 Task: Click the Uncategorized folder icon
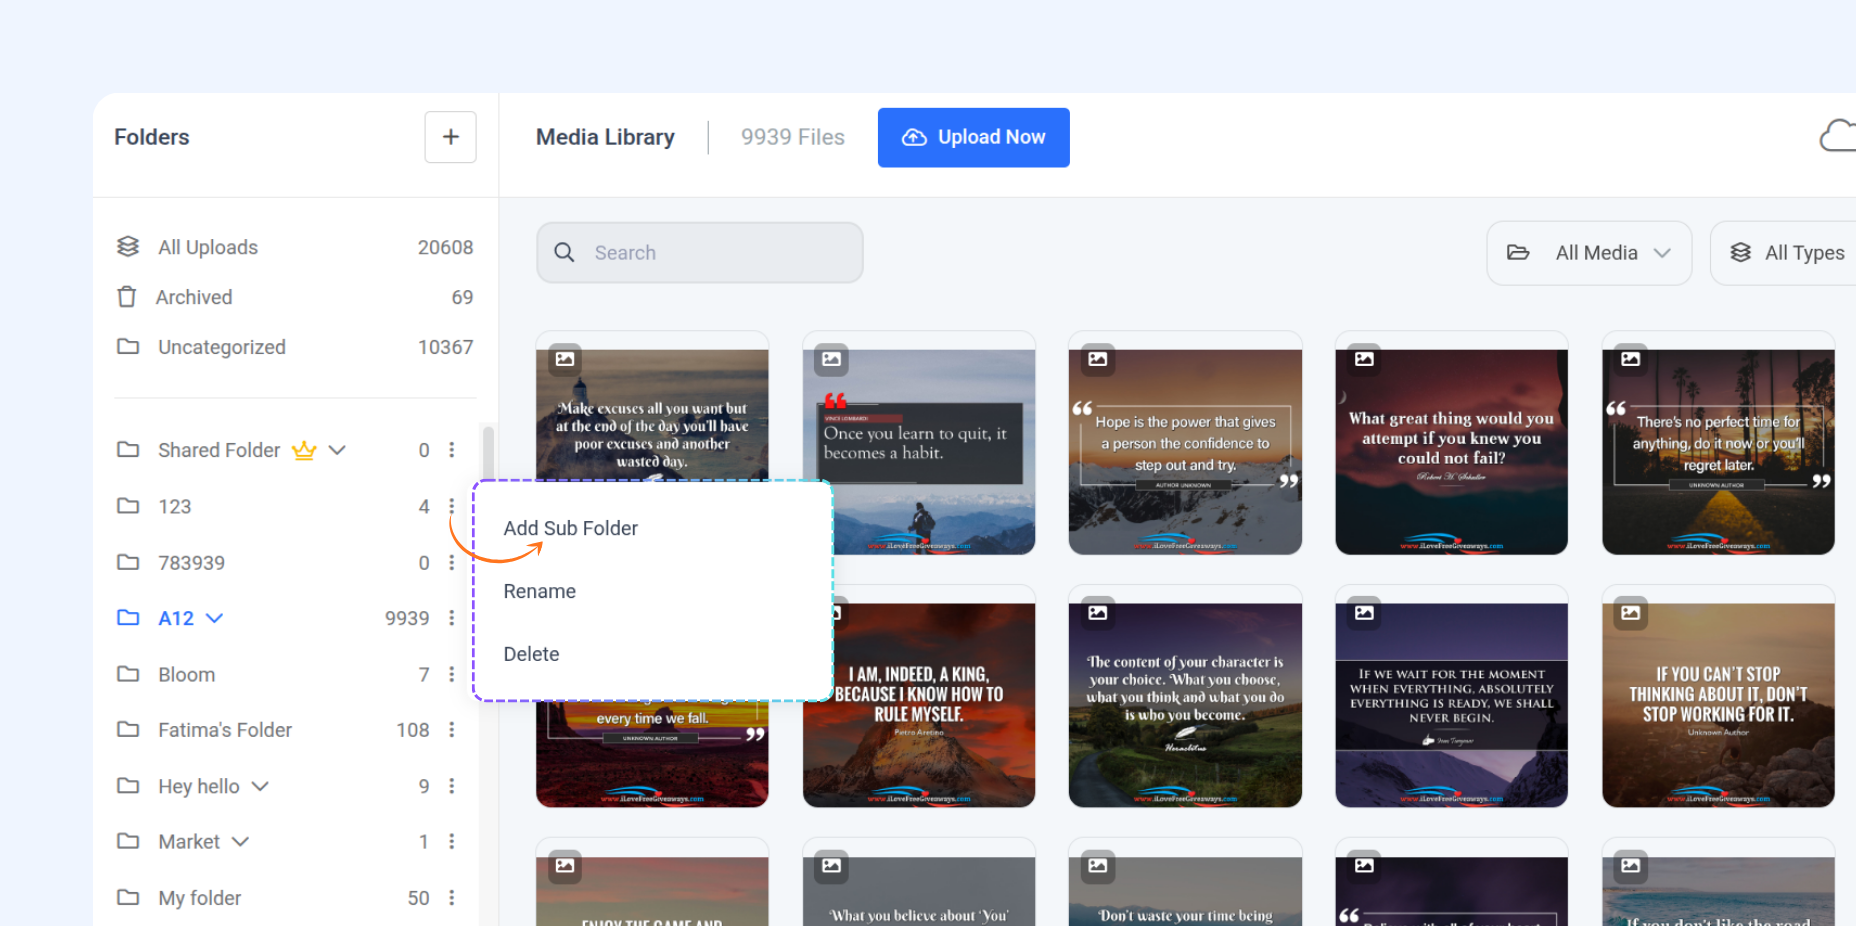pyautogui.click(x=128, y=346)
